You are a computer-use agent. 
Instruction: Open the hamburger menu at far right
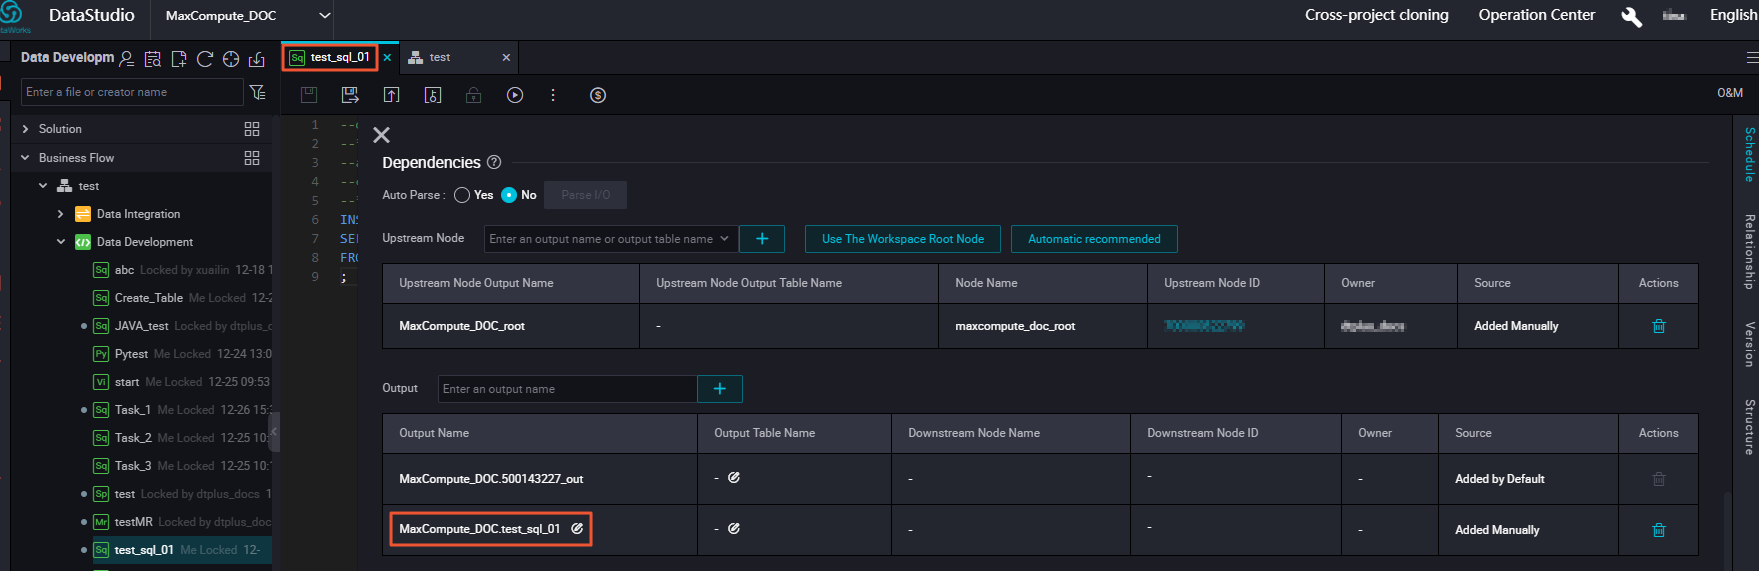coord(1752,57)
